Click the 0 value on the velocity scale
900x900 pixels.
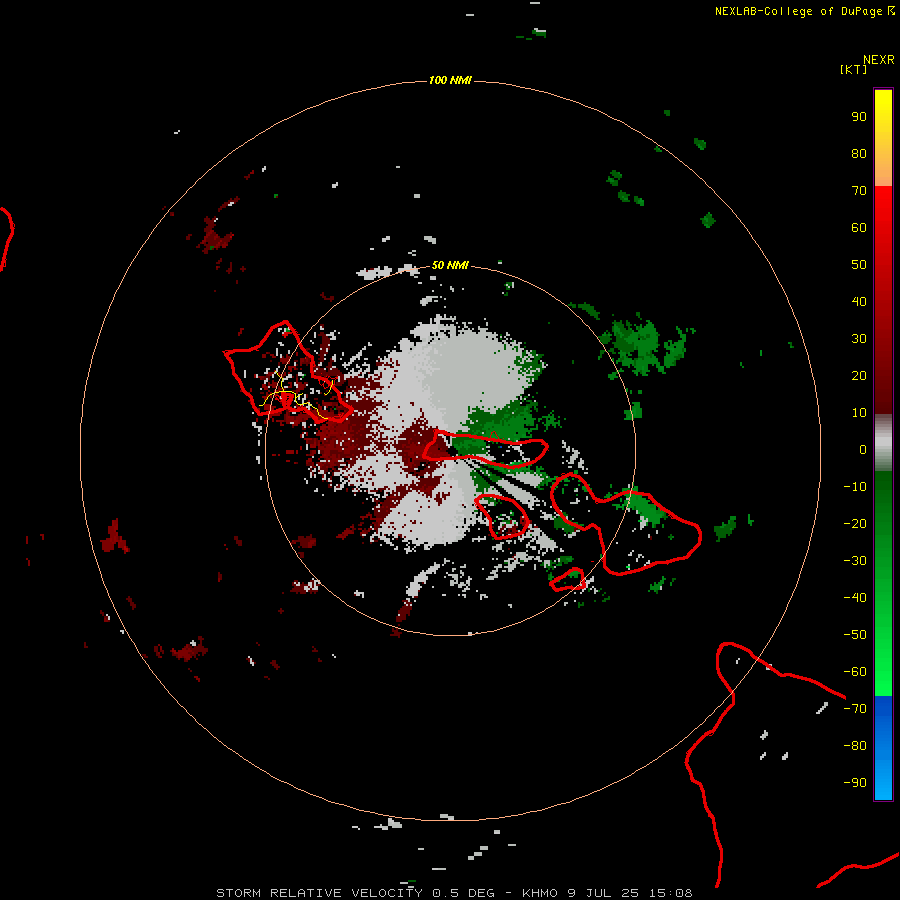(x=863, y=449)
